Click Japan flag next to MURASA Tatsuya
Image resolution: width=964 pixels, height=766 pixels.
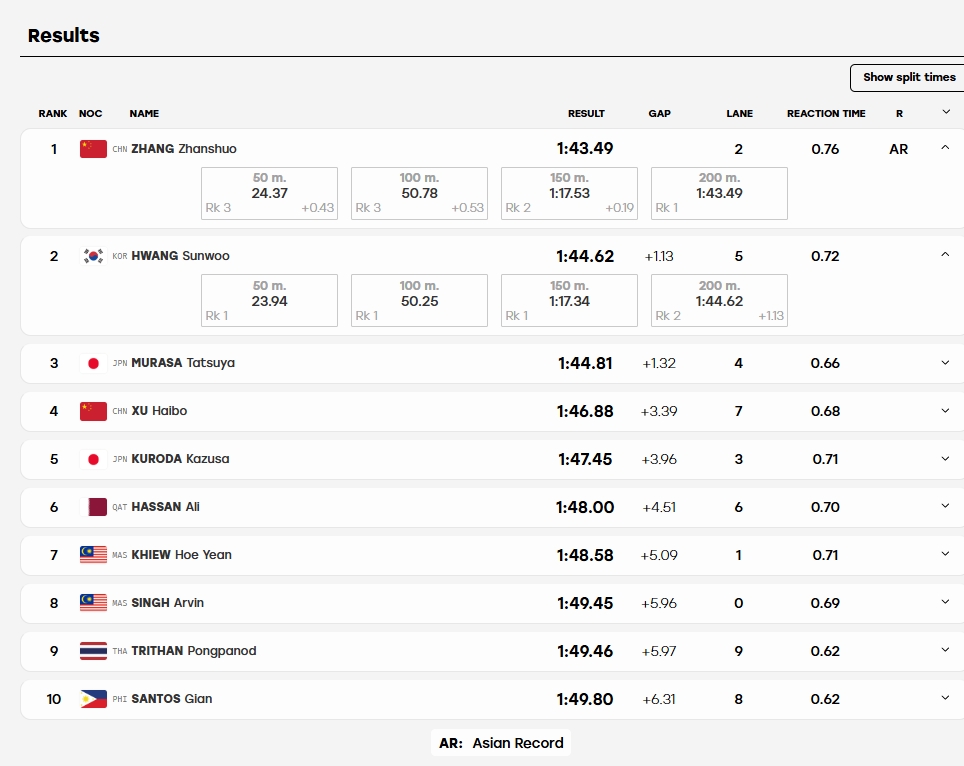pos(93,363)
